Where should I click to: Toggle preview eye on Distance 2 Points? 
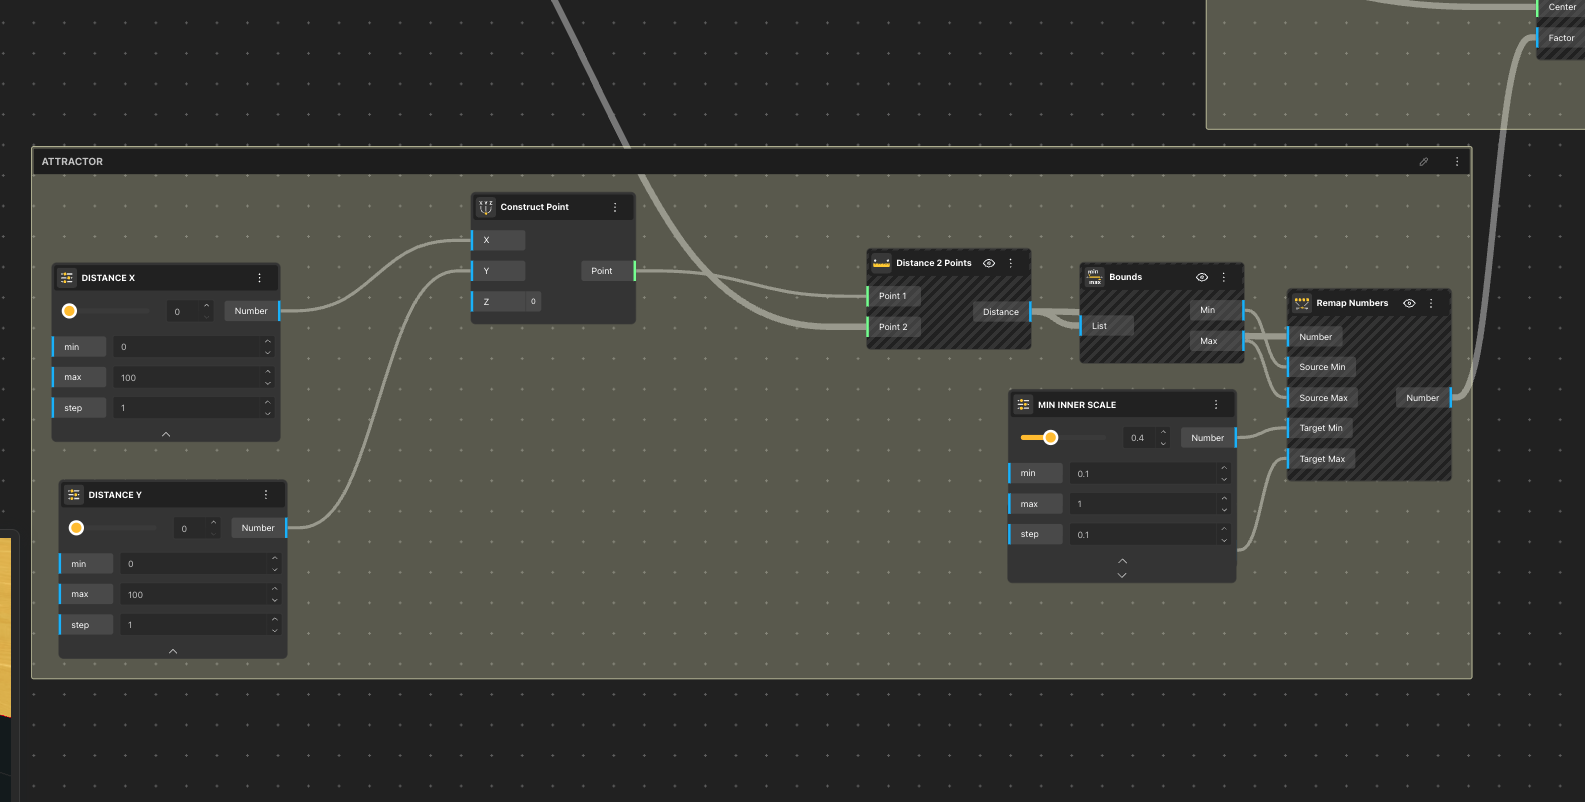coord(989,263)
